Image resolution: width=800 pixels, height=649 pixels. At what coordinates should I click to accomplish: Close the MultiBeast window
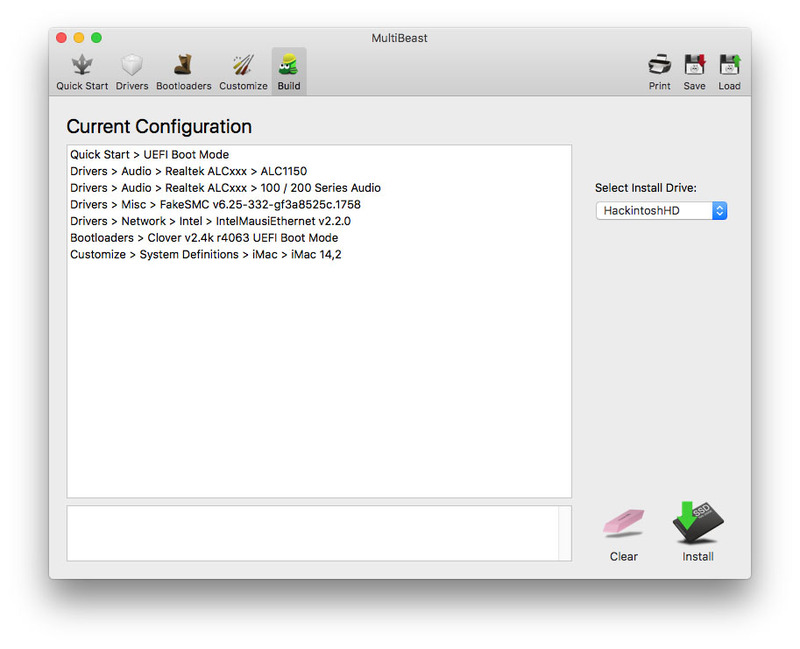pos(61,38)
